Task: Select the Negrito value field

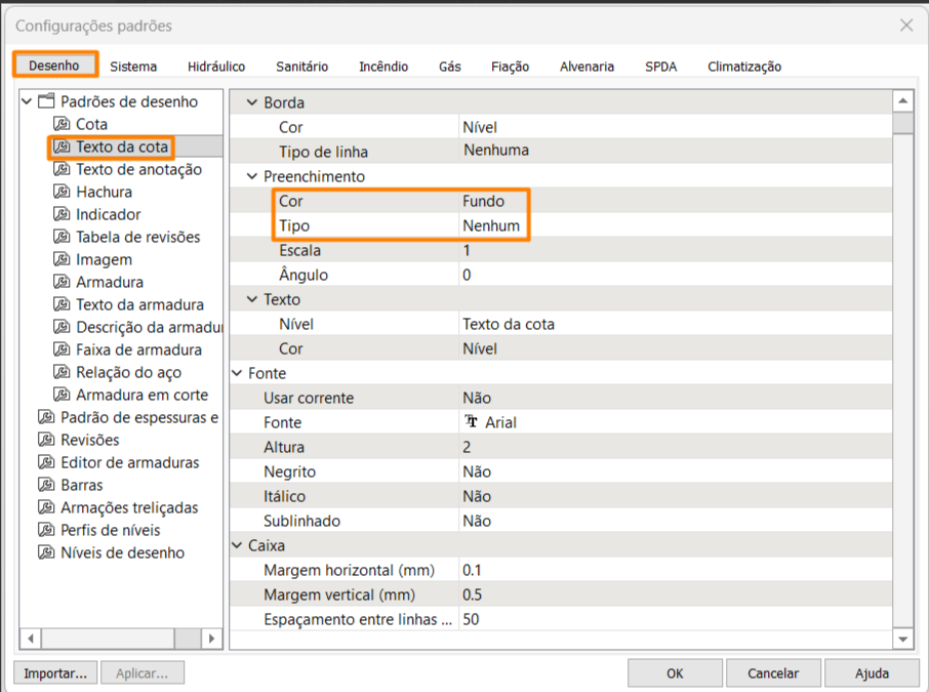Action: click(x=674, y=472)
